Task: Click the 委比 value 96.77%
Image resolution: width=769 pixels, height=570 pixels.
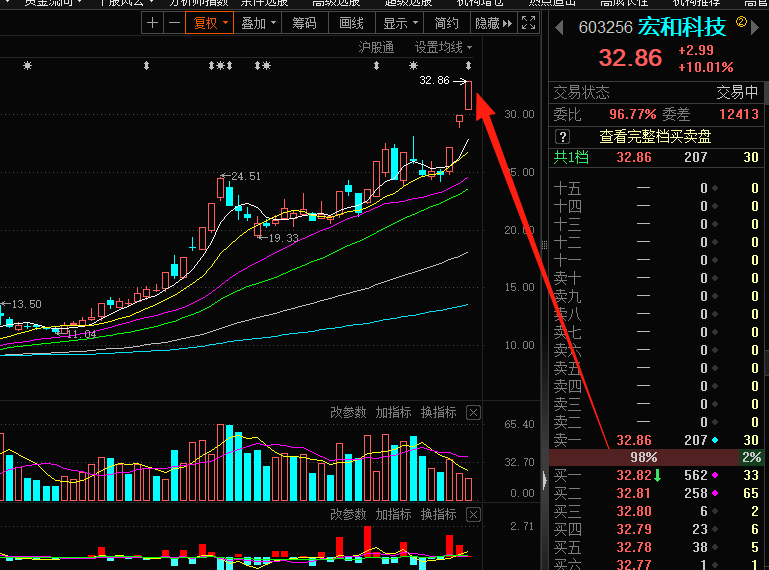Action: click(633, 114)
